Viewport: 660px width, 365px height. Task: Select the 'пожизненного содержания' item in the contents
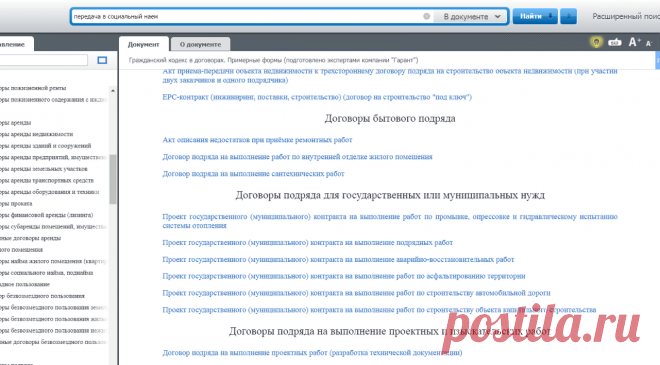coord(53,100)
